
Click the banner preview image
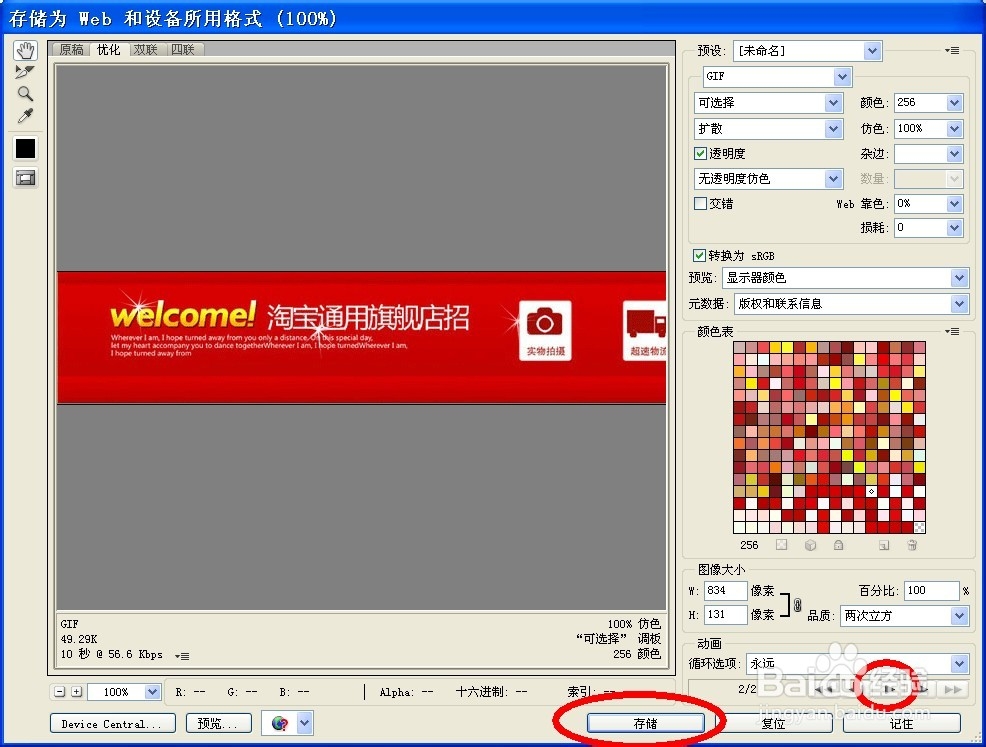[362, 338]
